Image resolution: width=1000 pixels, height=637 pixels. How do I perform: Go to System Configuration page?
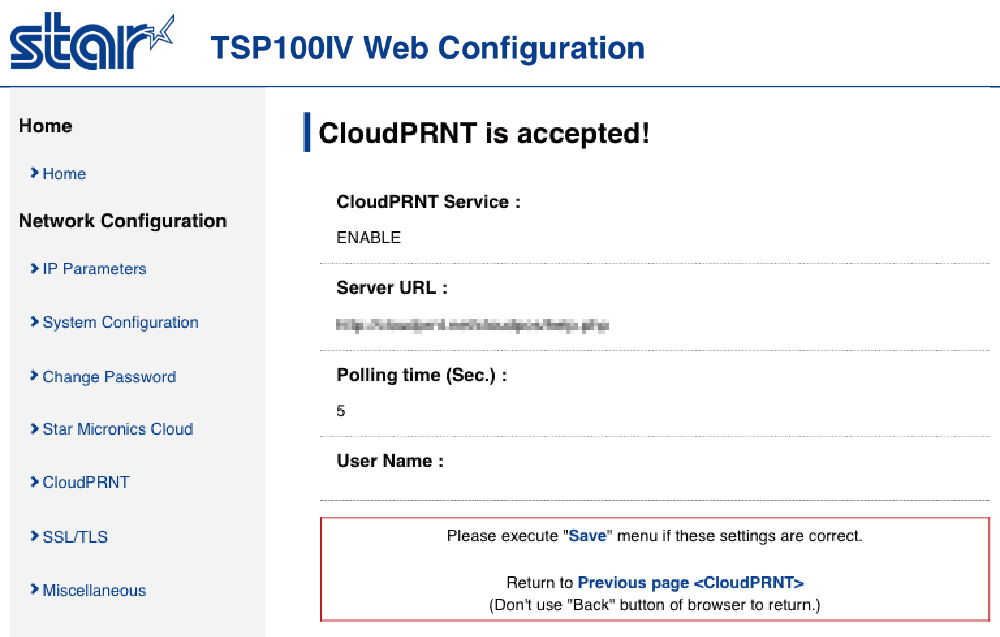point(120,323)
